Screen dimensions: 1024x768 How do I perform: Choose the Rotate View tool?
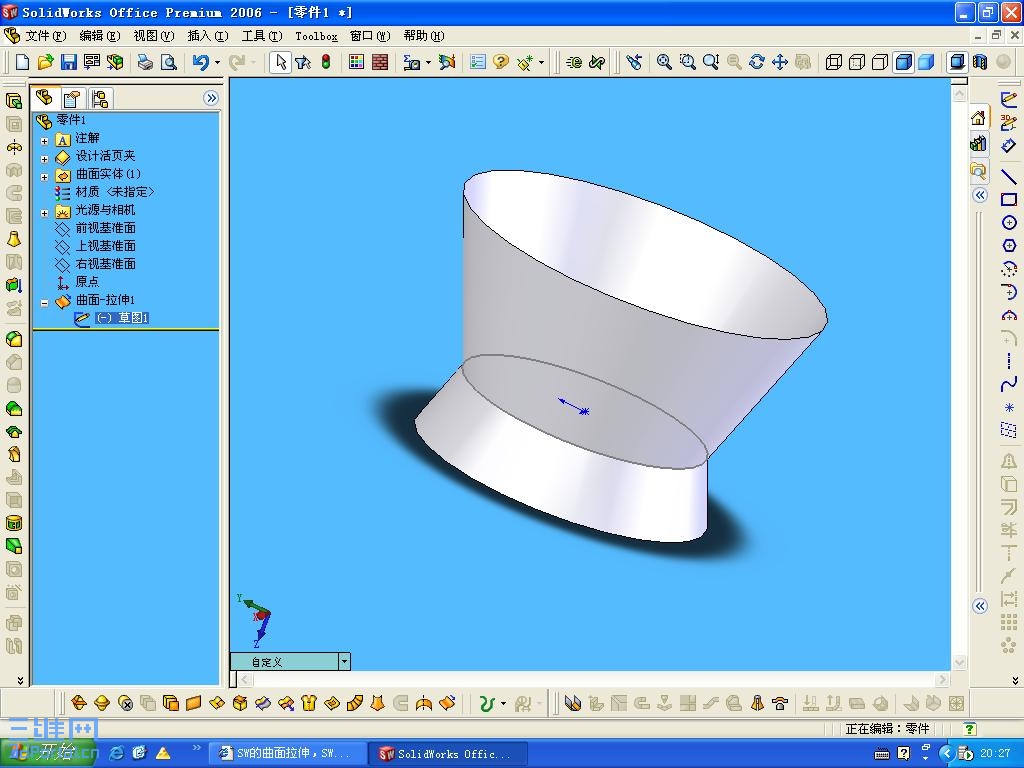pos(757,62)
